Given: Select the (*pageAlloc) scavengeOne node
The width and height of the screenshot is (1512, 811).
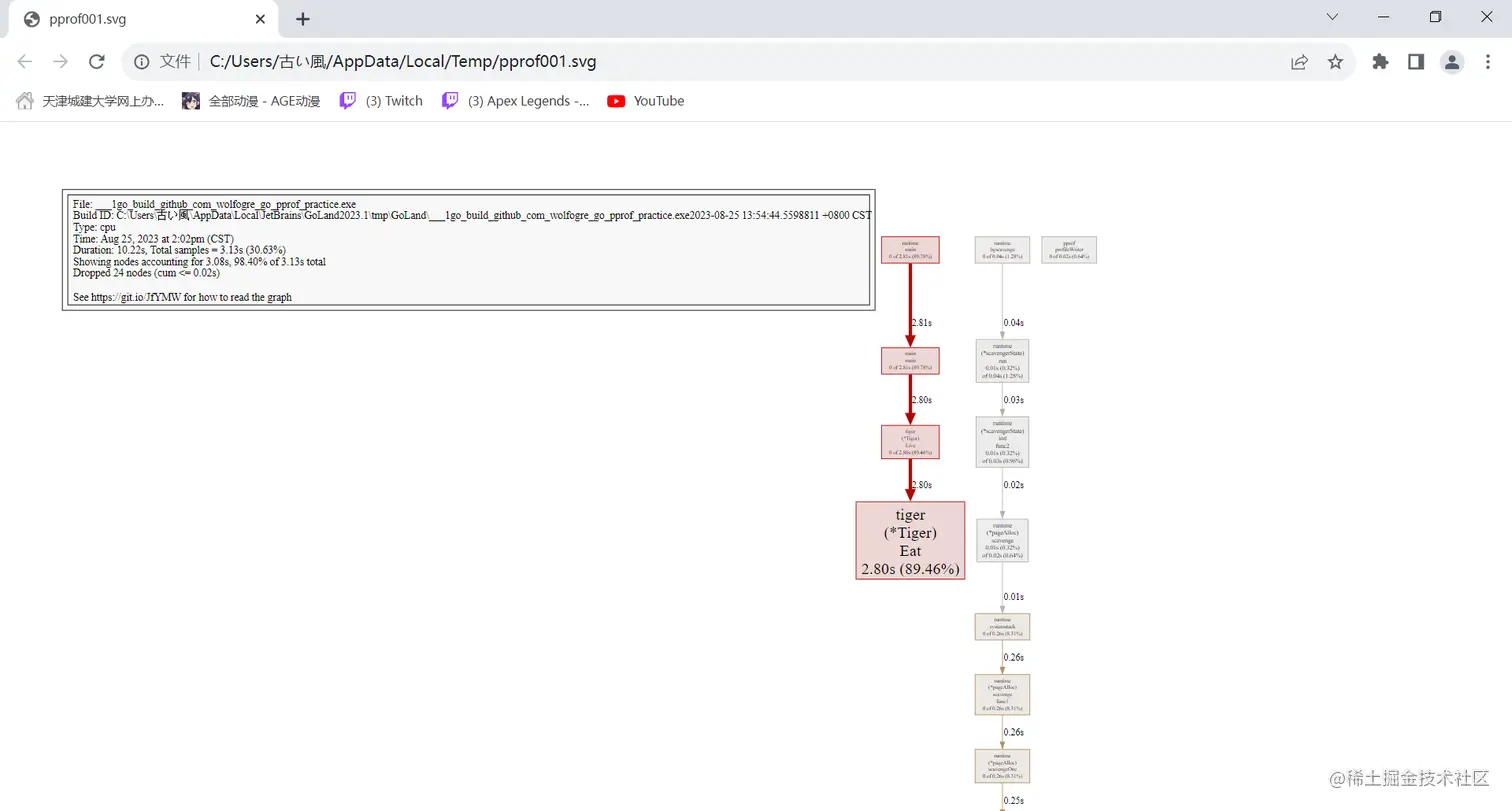Looking at the screenshot, I should 1002,766.
